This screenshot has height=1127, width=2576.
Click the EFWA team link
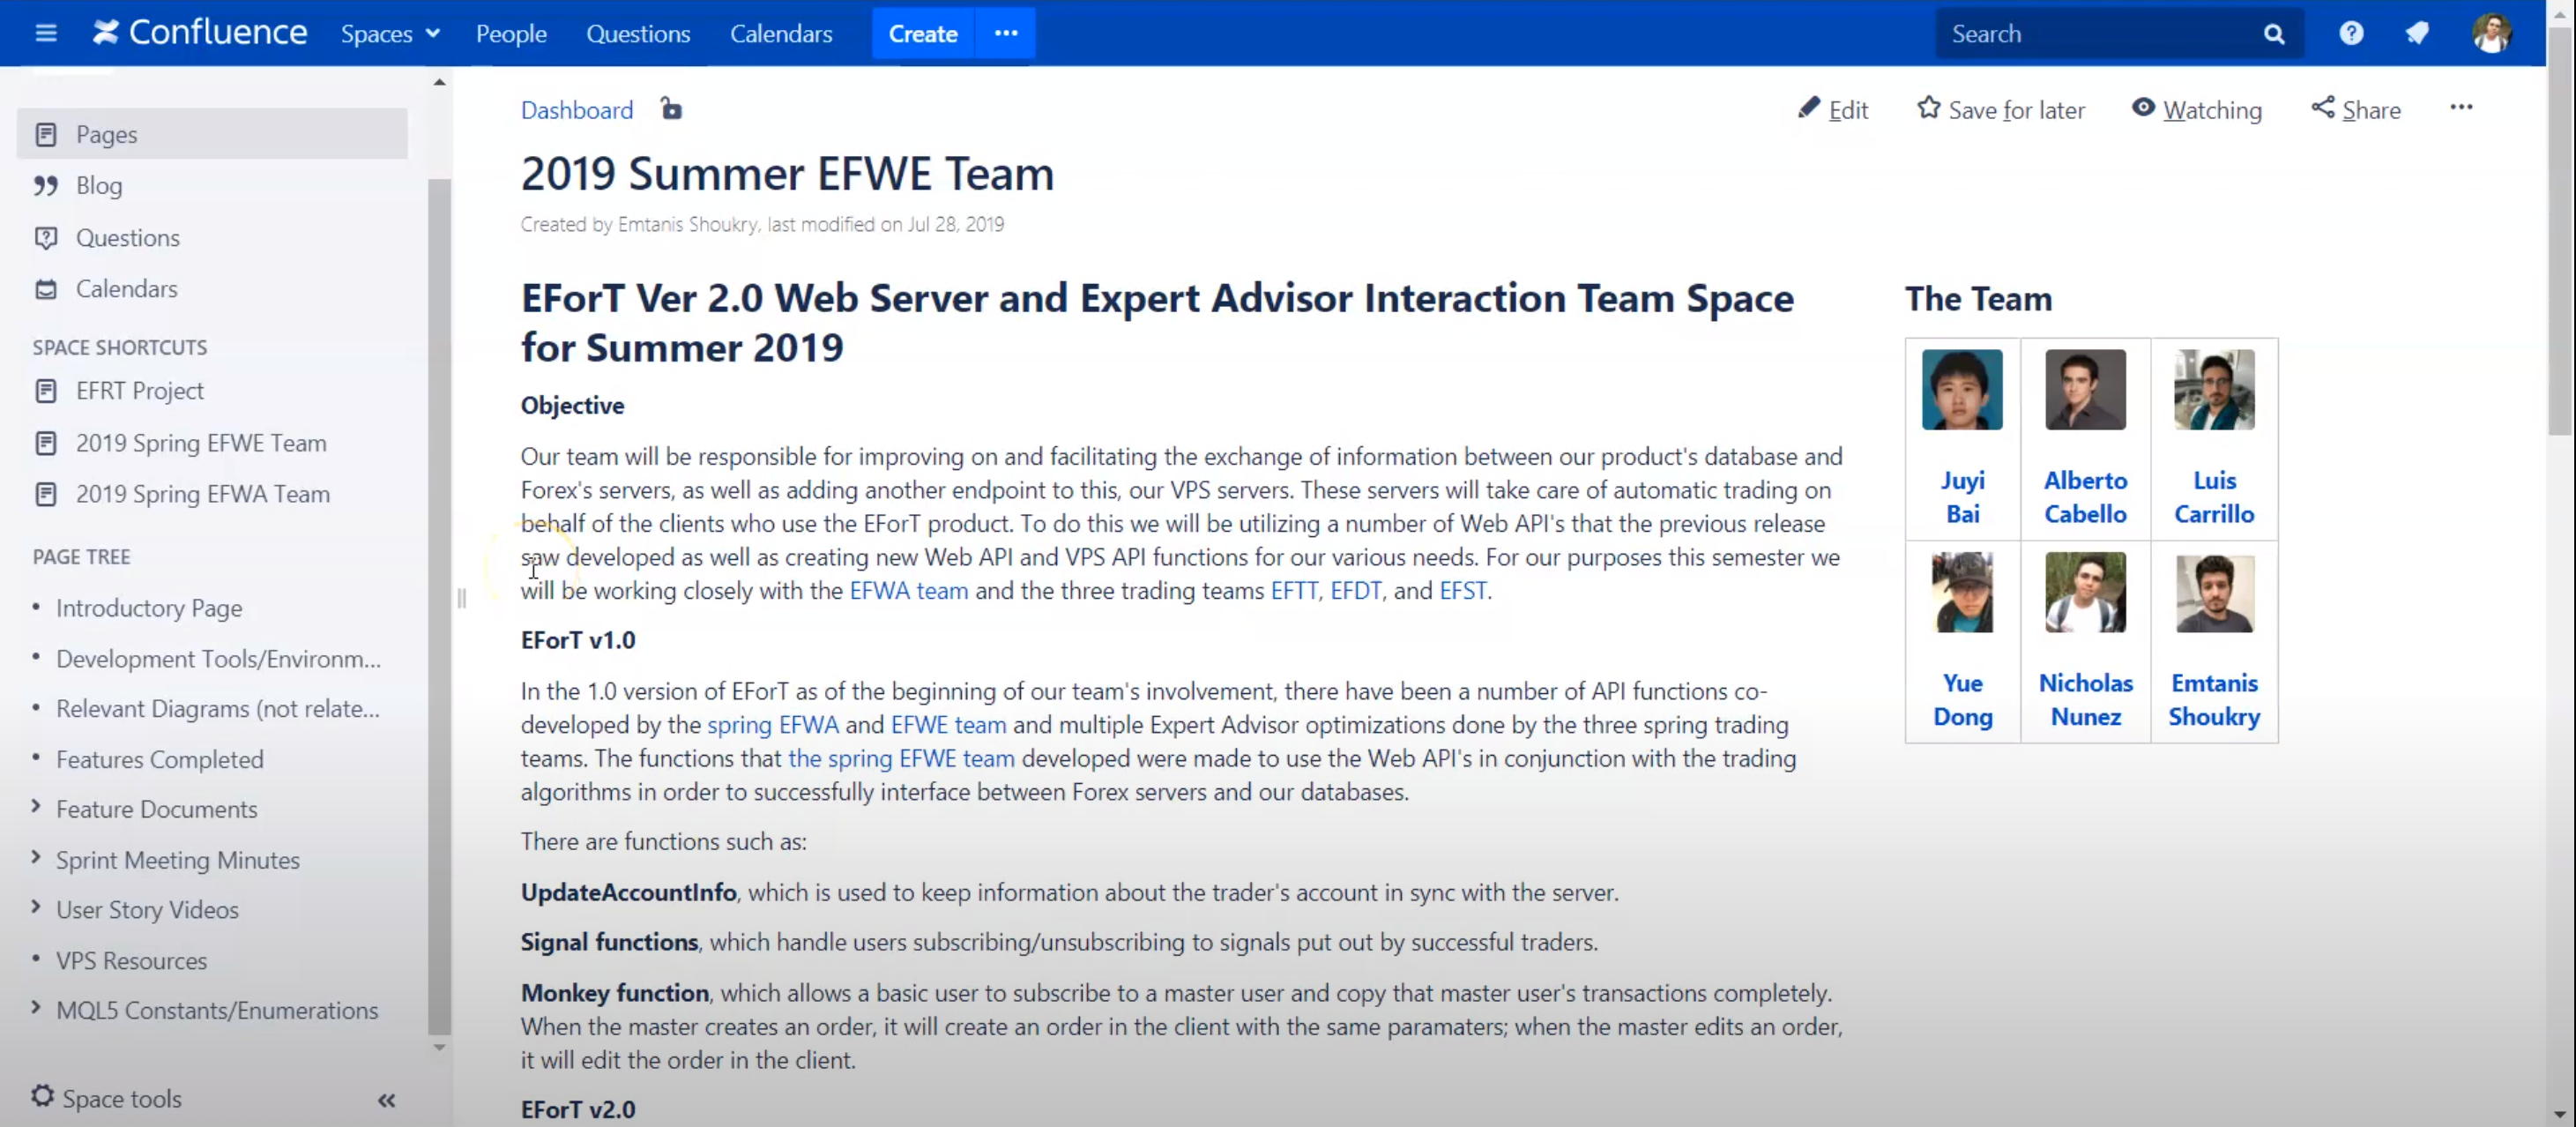(x=908, y=590)
